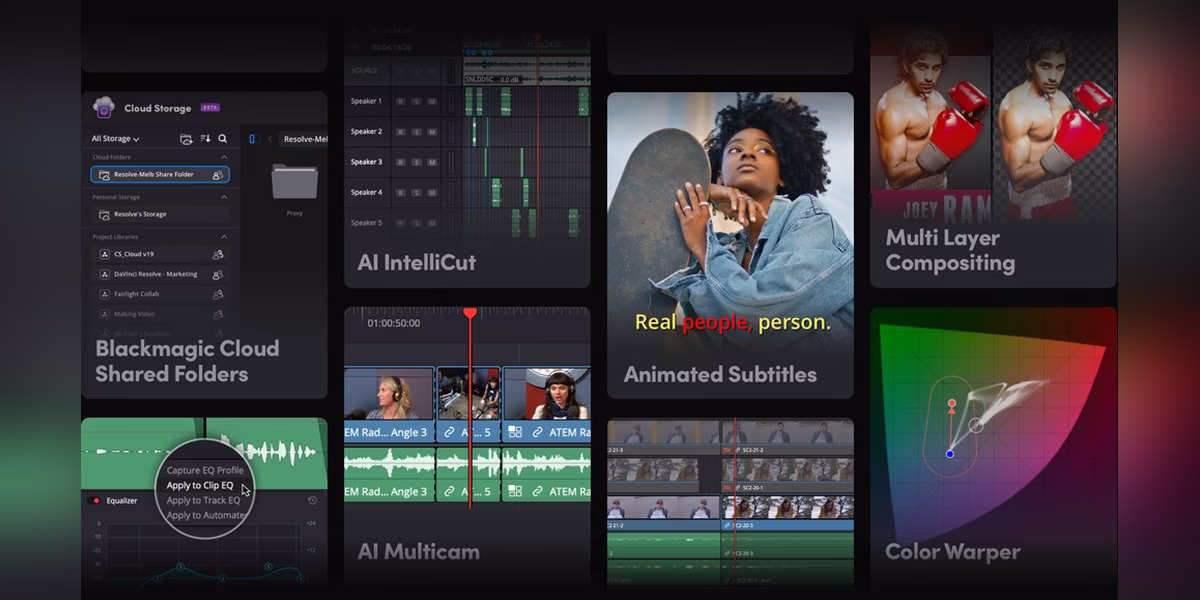The height and width of the screenshot is (600, 1200).
Task: Open the DaVinci Resolve - Marketing library
Action: point(160,274)
